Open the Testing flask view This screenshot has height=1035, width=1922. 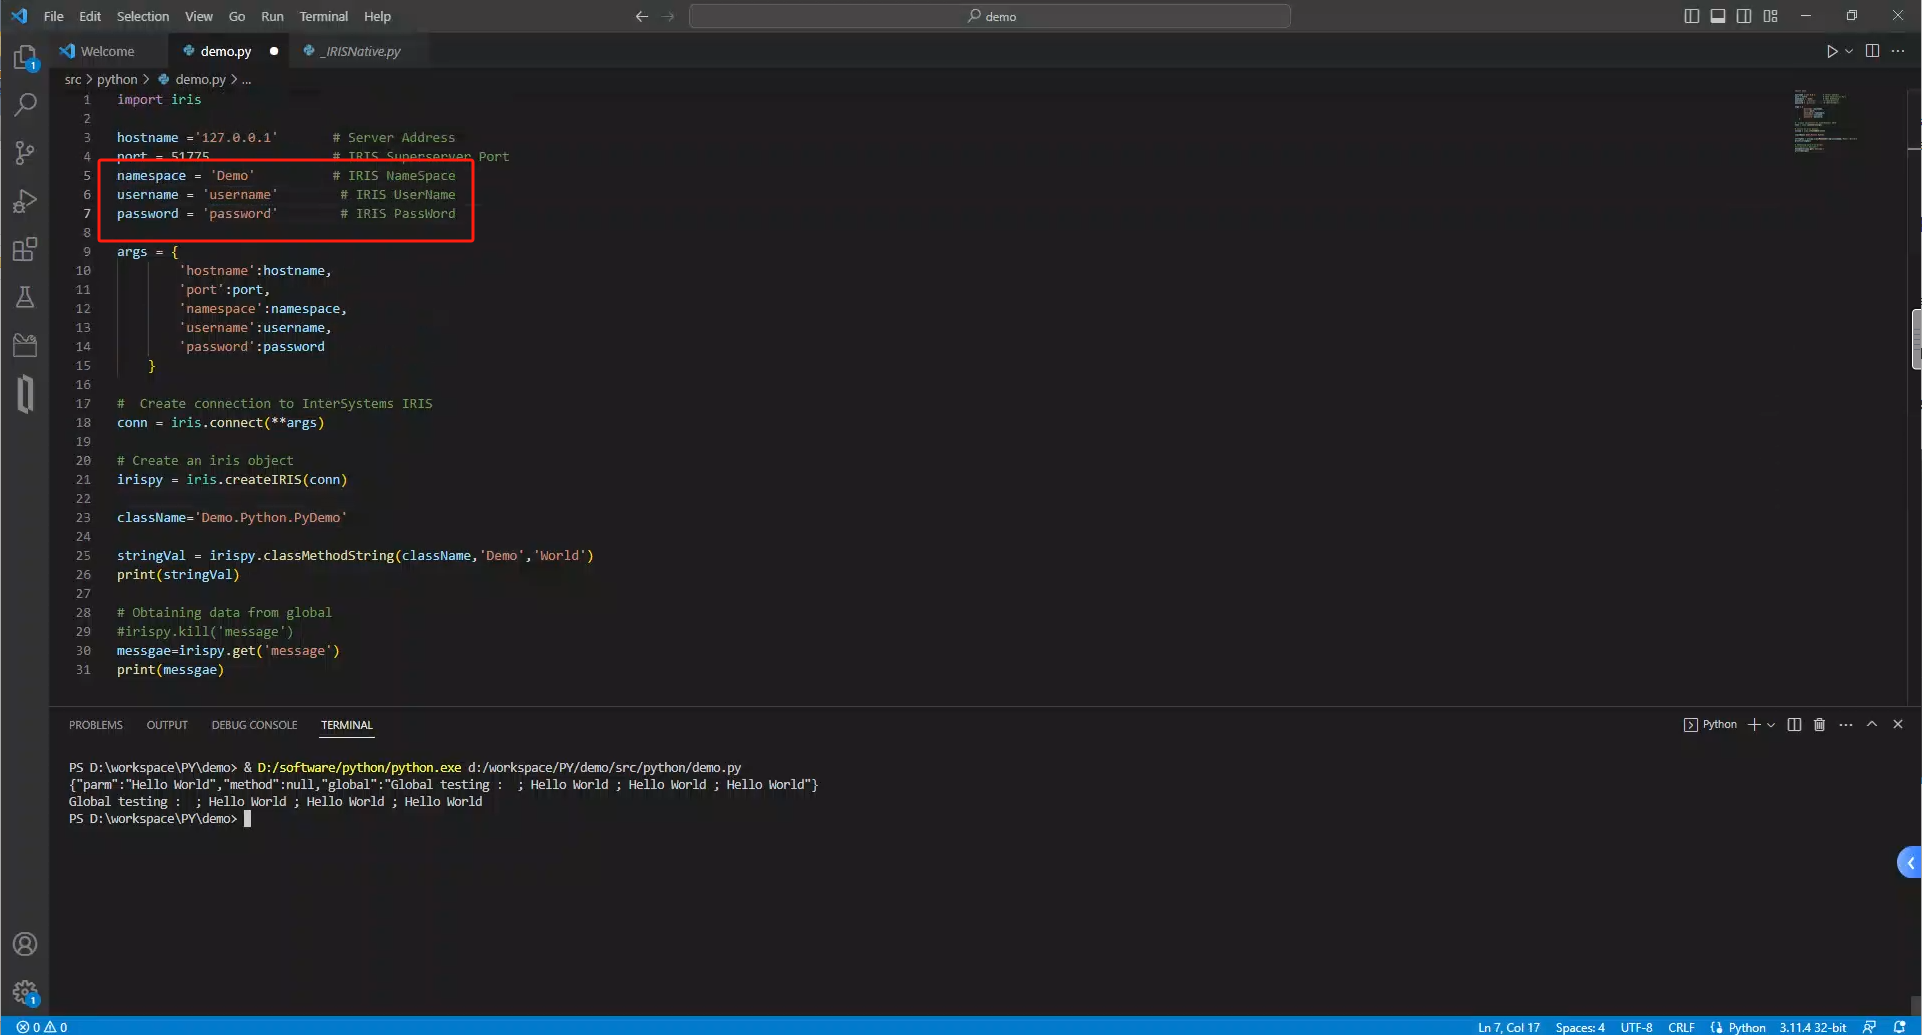pos(25,297)
